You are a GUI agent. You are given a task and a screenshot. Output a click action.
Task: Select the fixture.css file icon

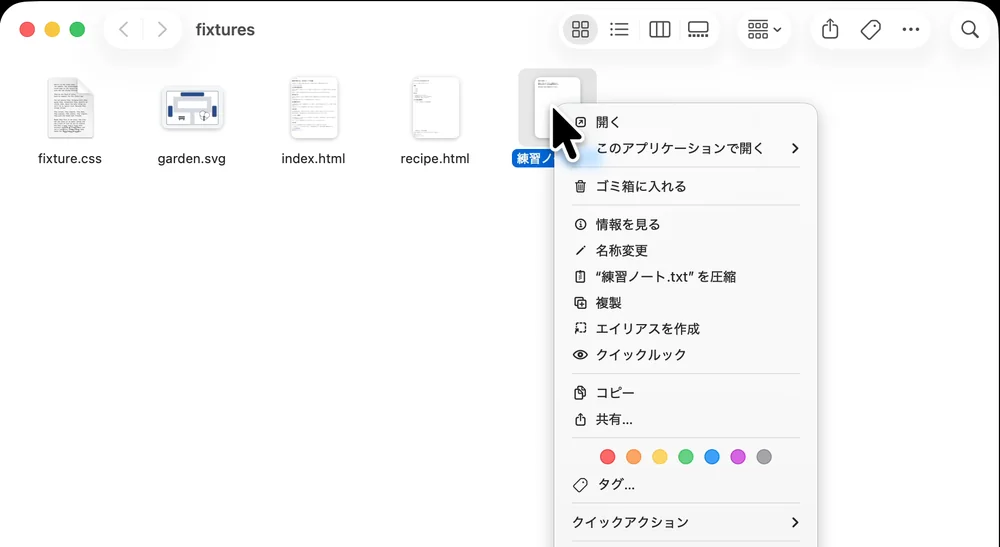coord(70,108)
